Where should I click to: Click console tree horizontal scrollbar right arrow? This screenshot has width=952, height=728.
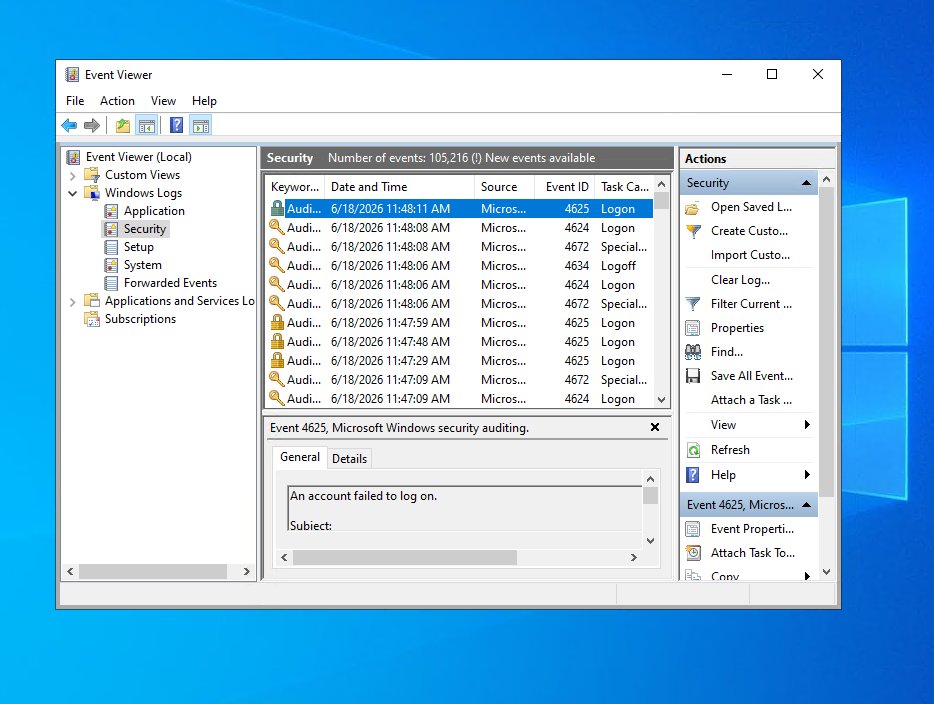pyautogui.click(x=246, y=571)
